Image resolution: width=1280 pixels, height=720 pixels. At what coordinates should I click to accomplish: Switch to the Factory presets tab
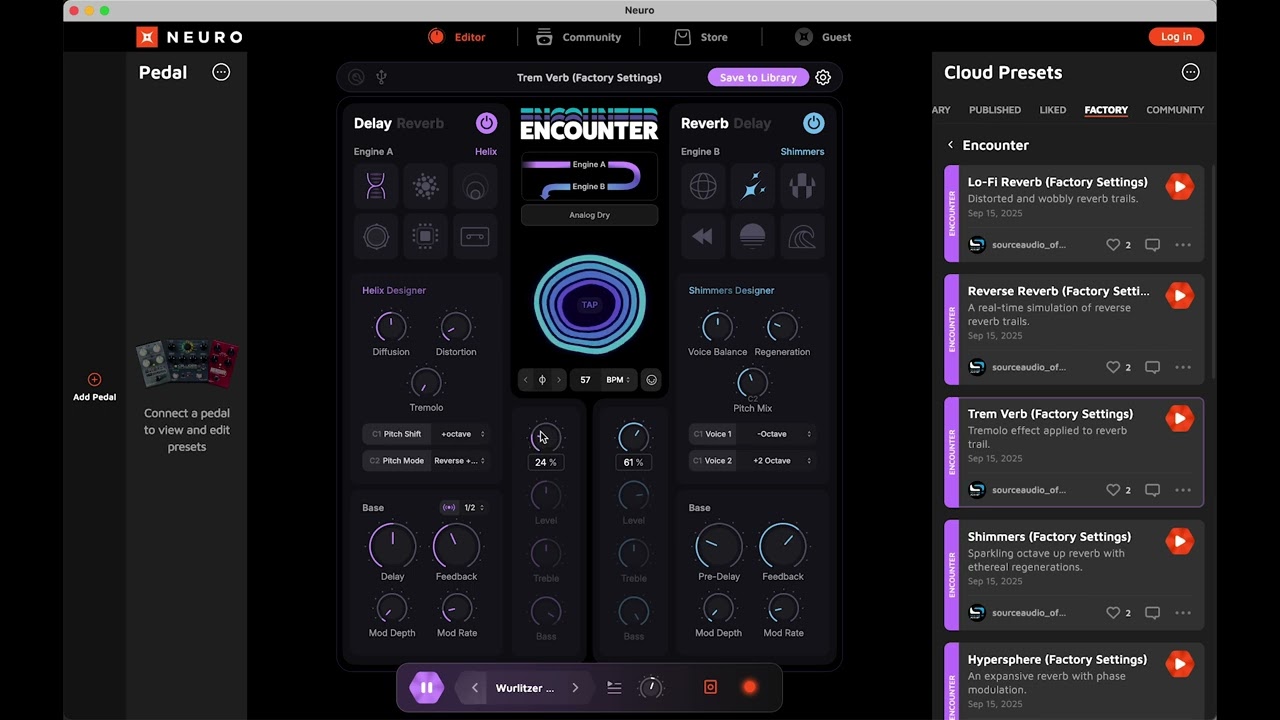point(1106,110)
